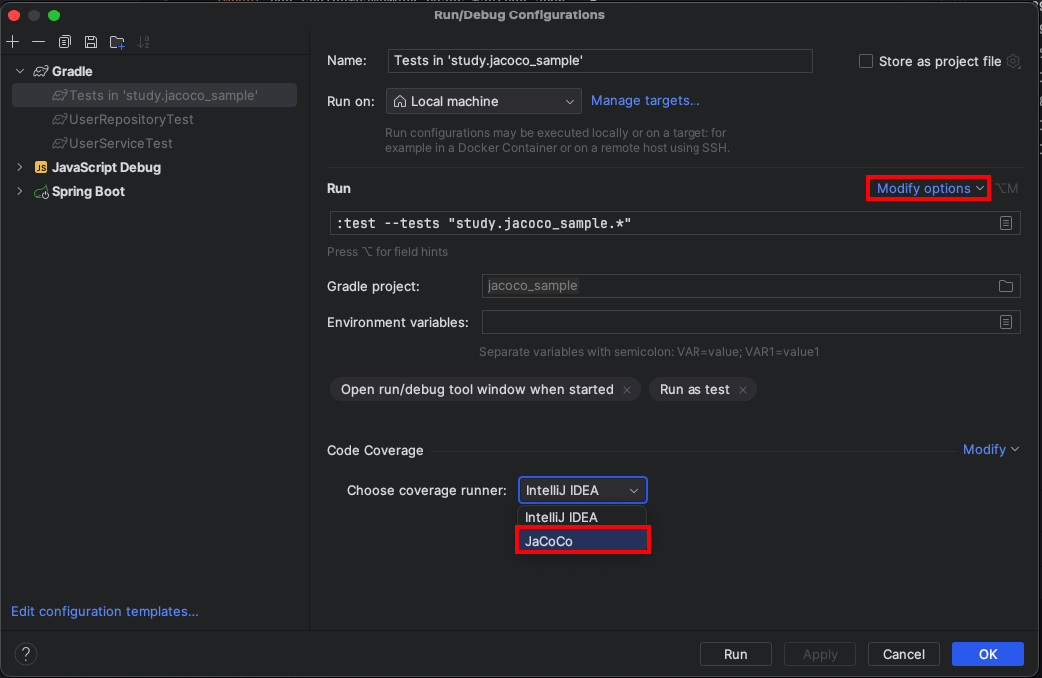
Task: Click the Spring Boot leaf icon
Action: point(41,191)
